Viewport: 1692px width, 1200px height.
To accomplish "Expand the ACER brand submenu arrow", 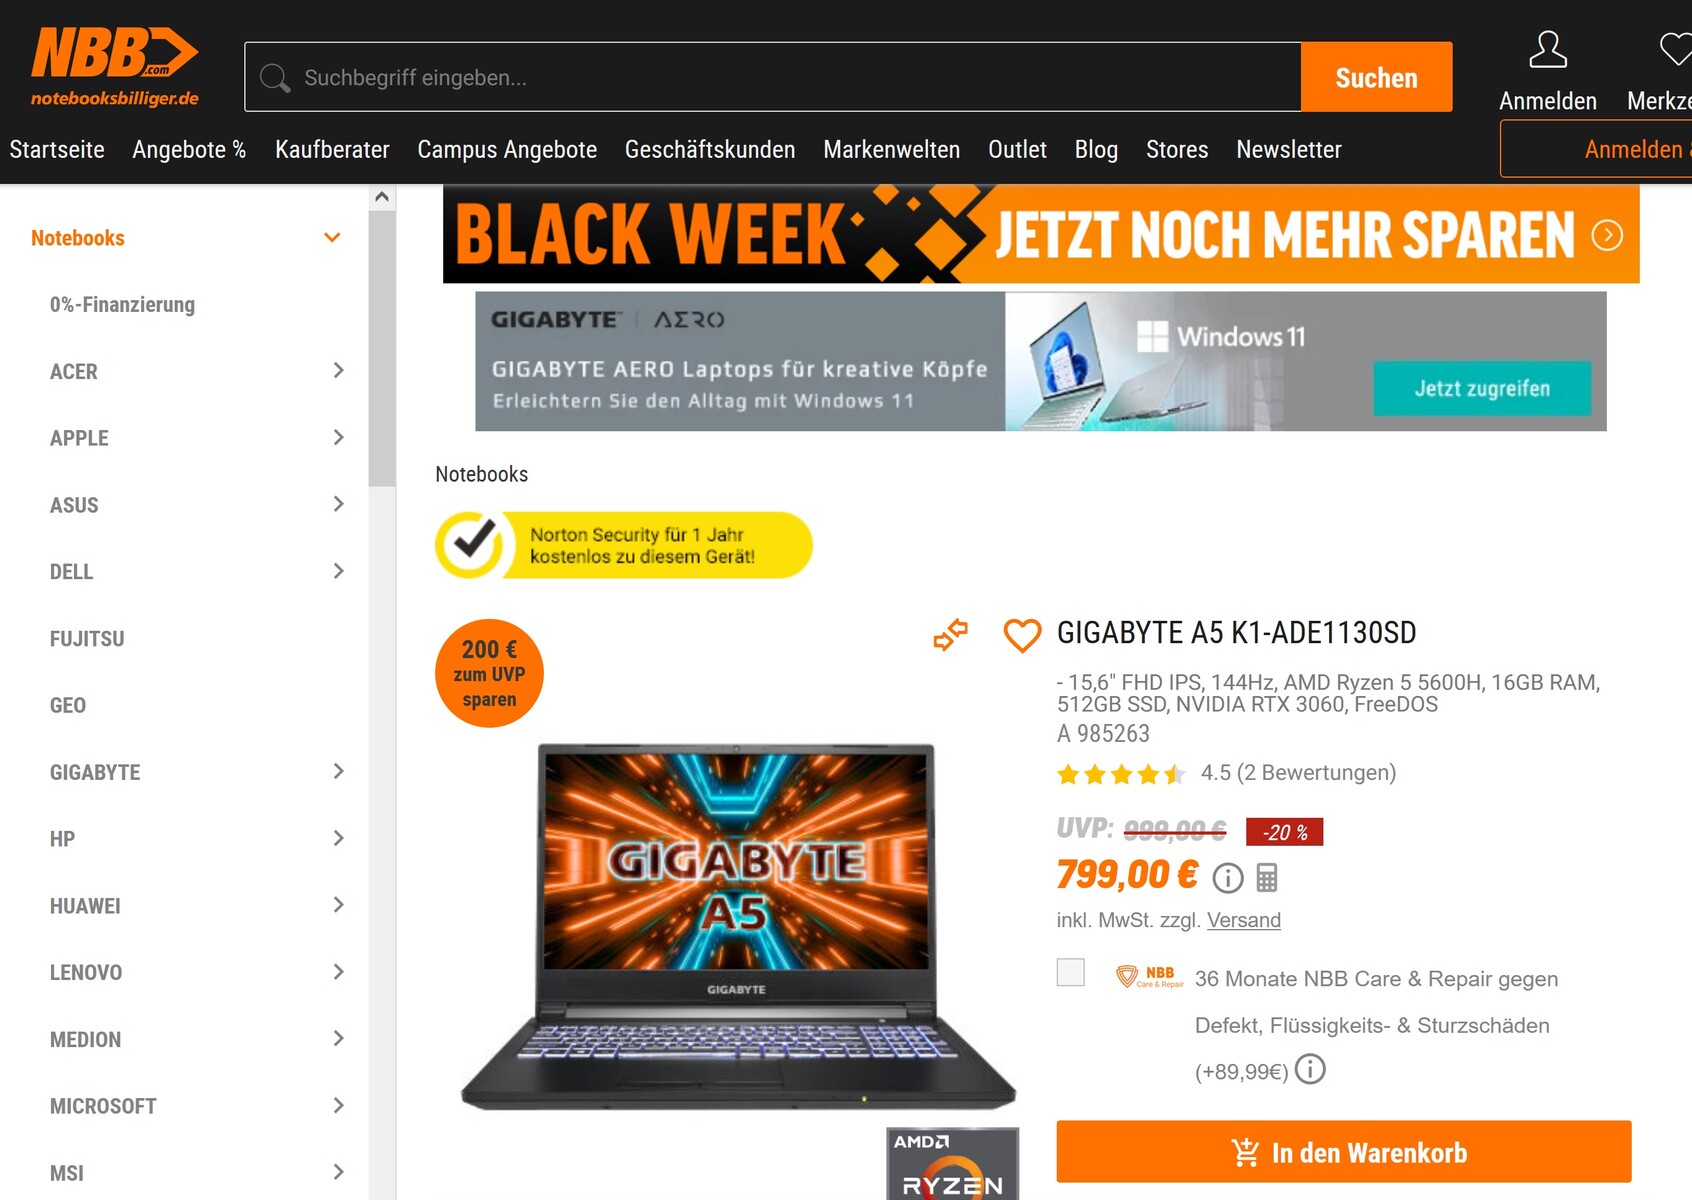I will point(338,370).
